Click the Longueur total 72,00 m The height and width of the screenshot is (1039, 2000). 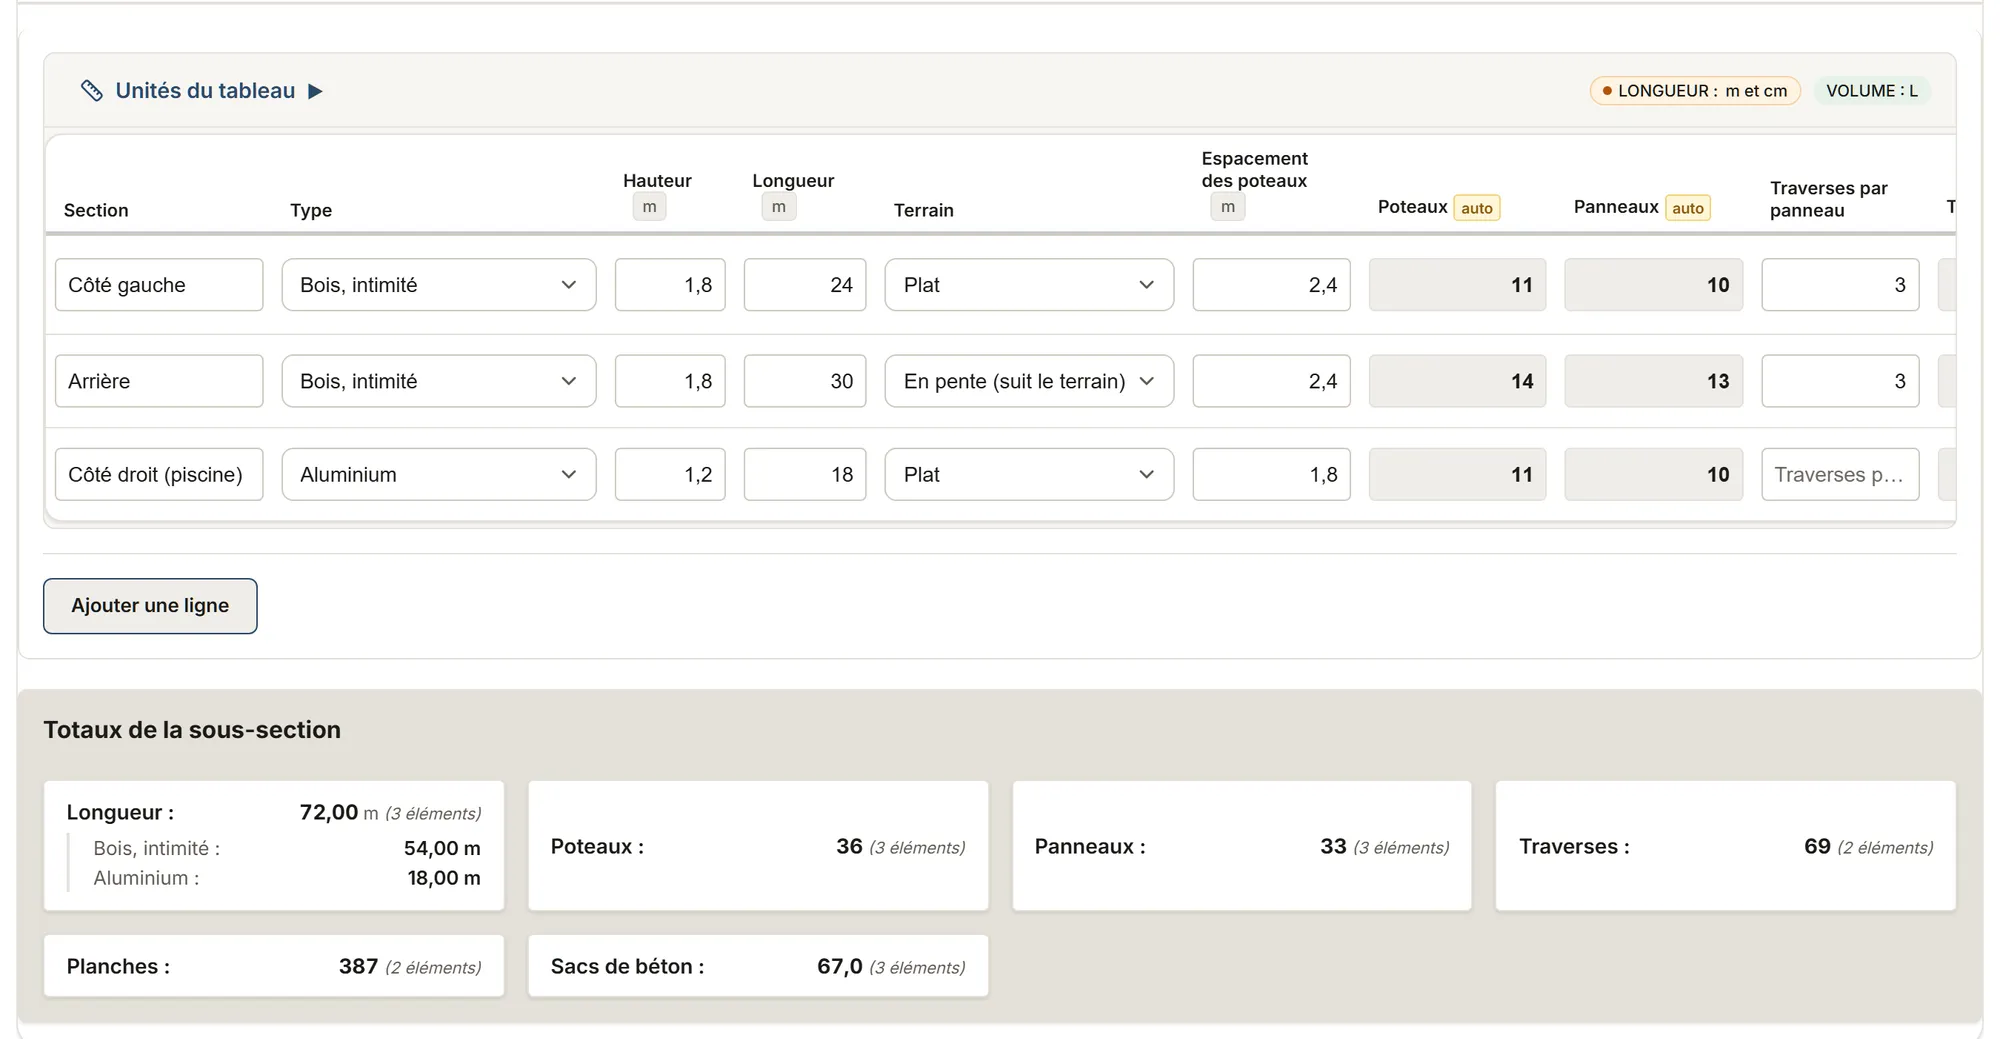[339, 813]
